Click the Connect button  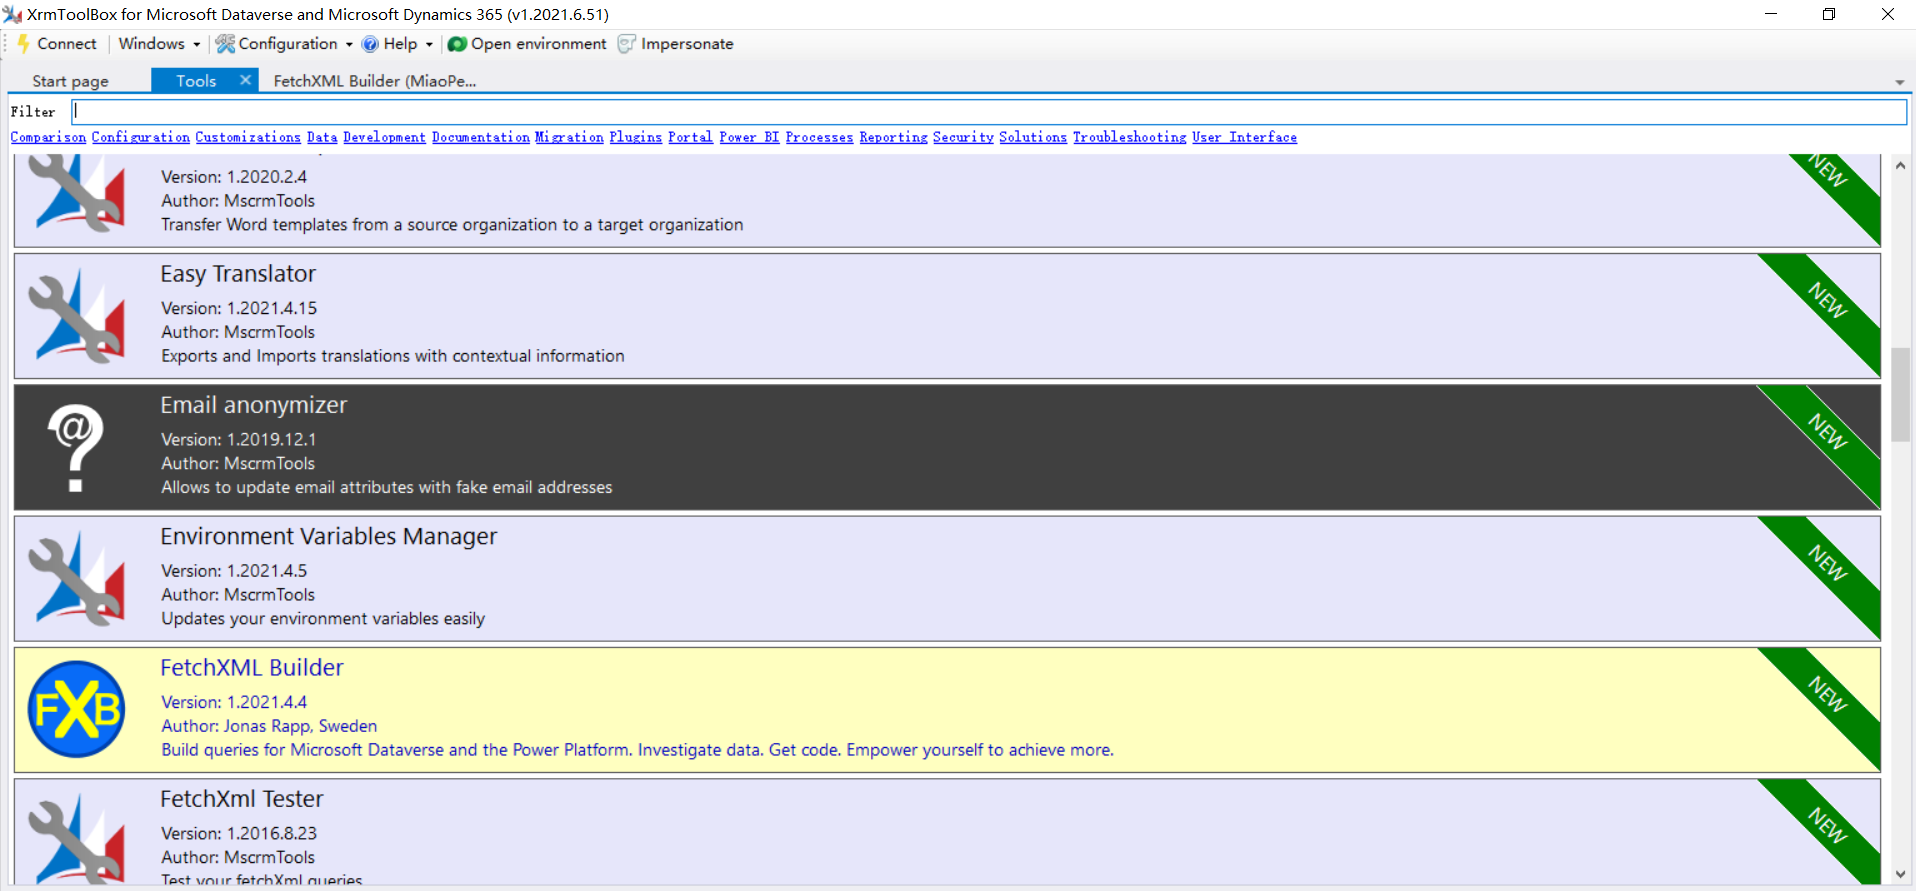[x=57, y=44]
